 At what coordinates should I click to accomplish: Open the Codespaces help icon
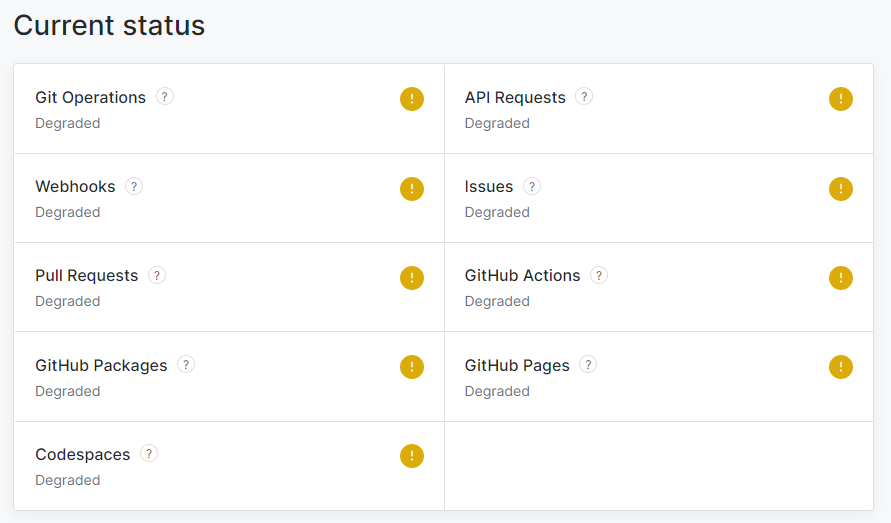(x=149, y=454)
